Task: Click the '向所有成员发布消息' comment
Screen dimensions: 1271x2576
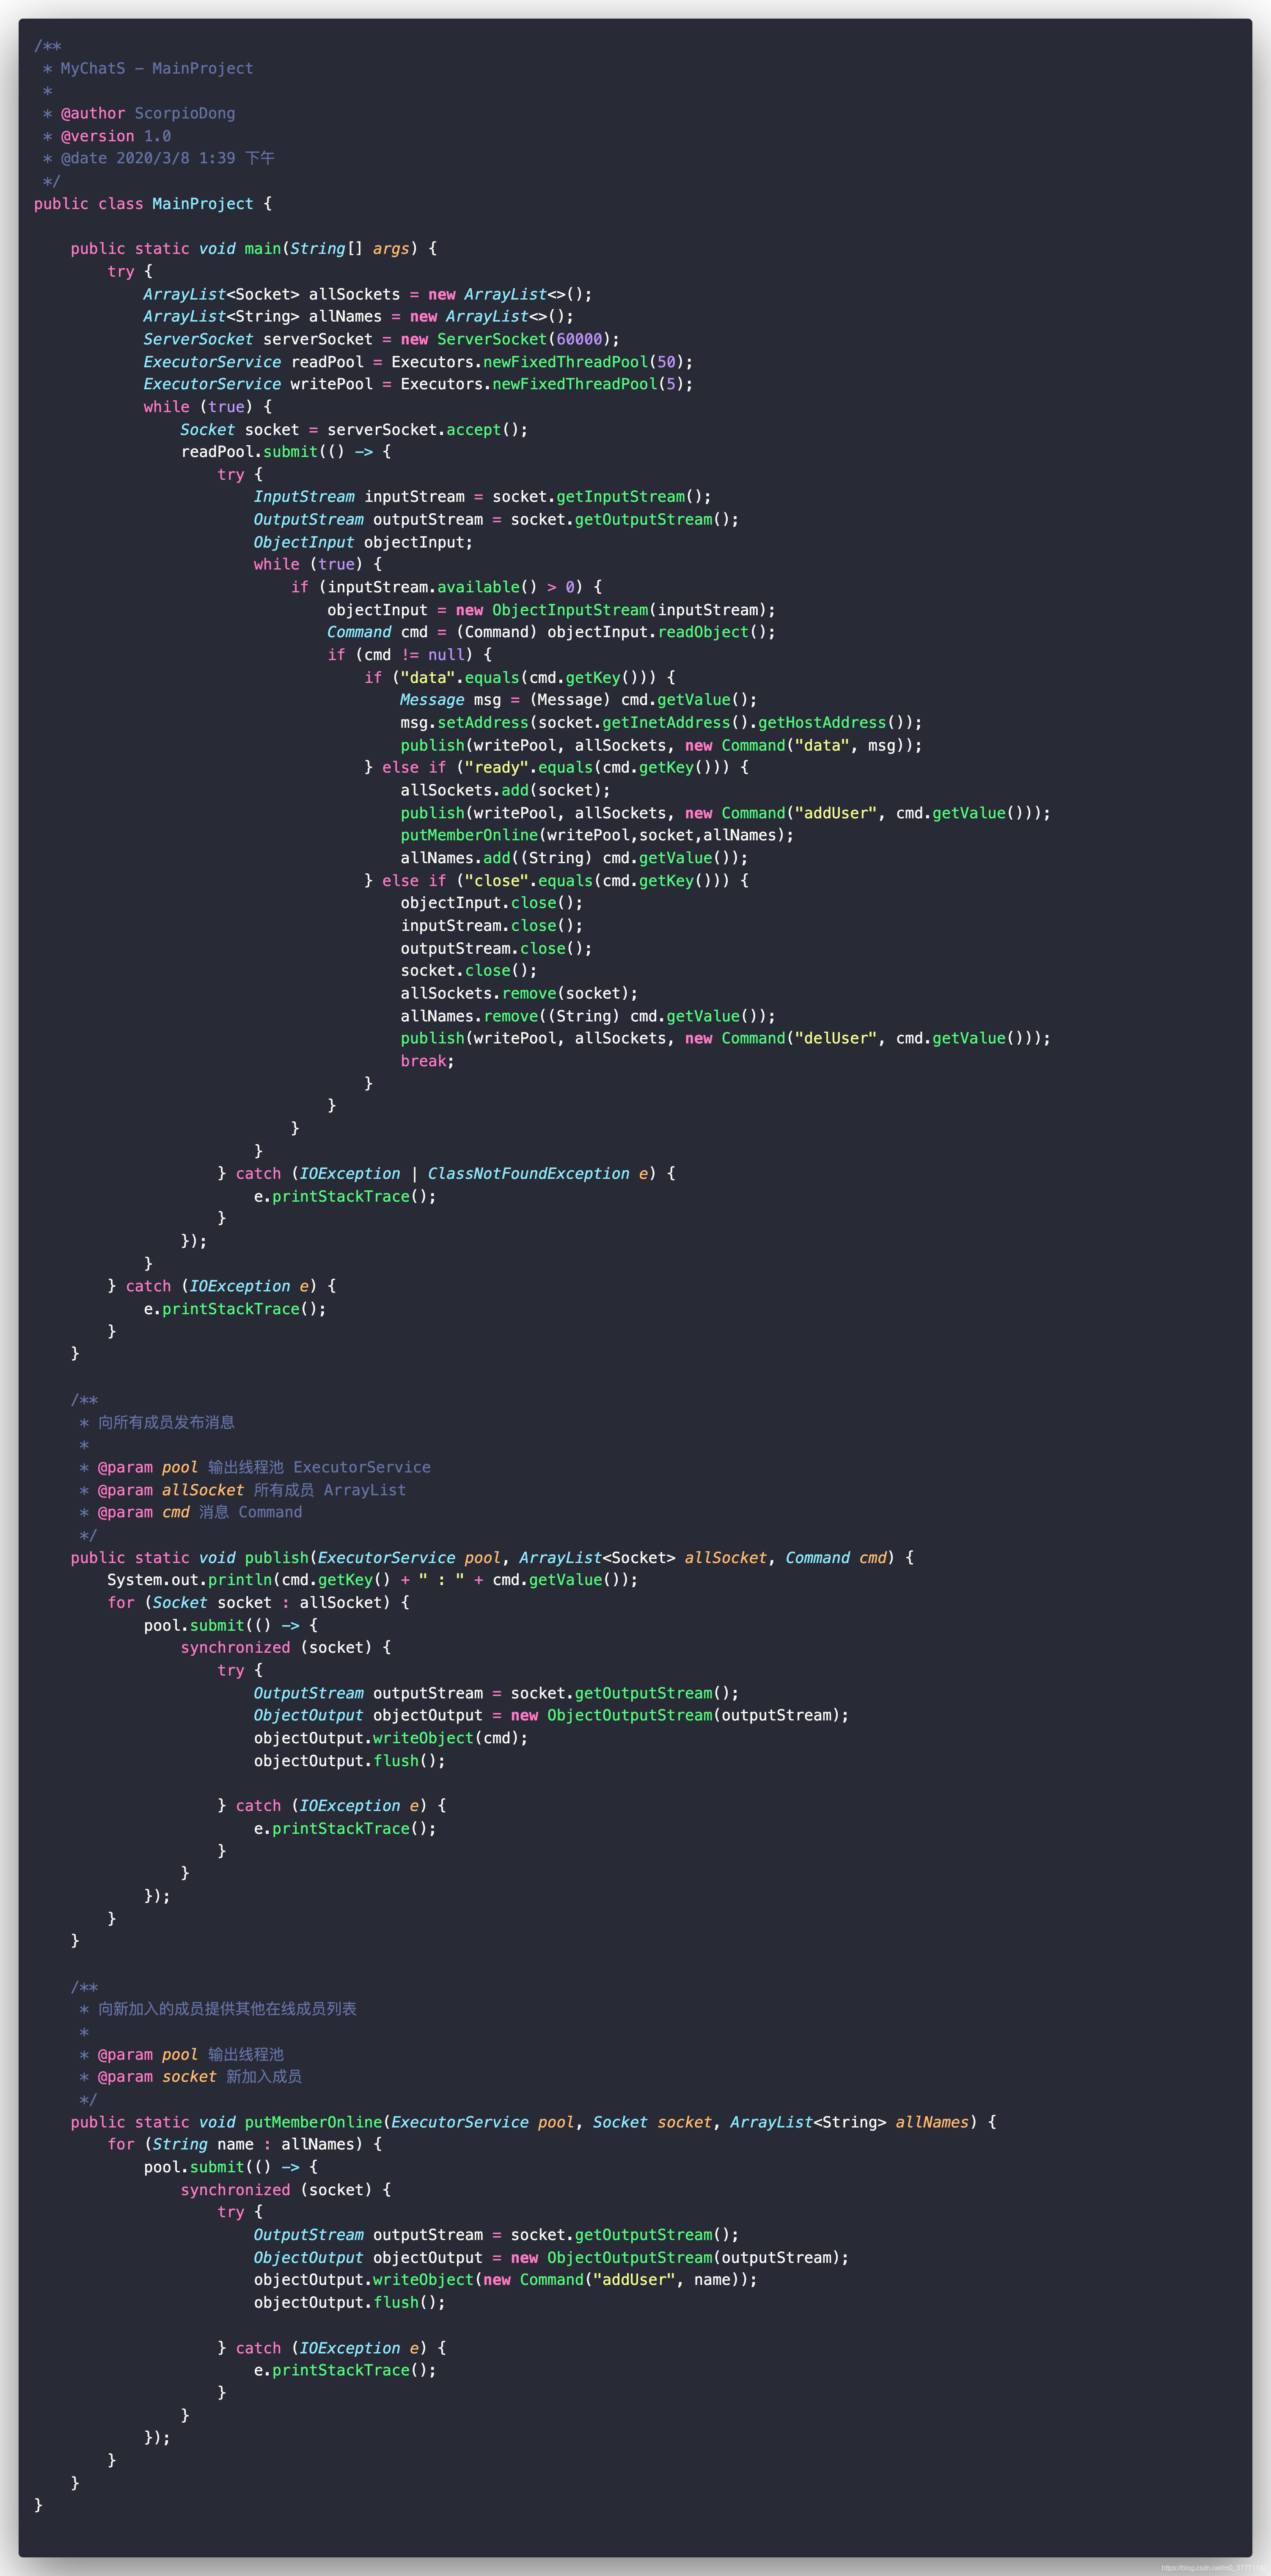Action: (157, 1422)
